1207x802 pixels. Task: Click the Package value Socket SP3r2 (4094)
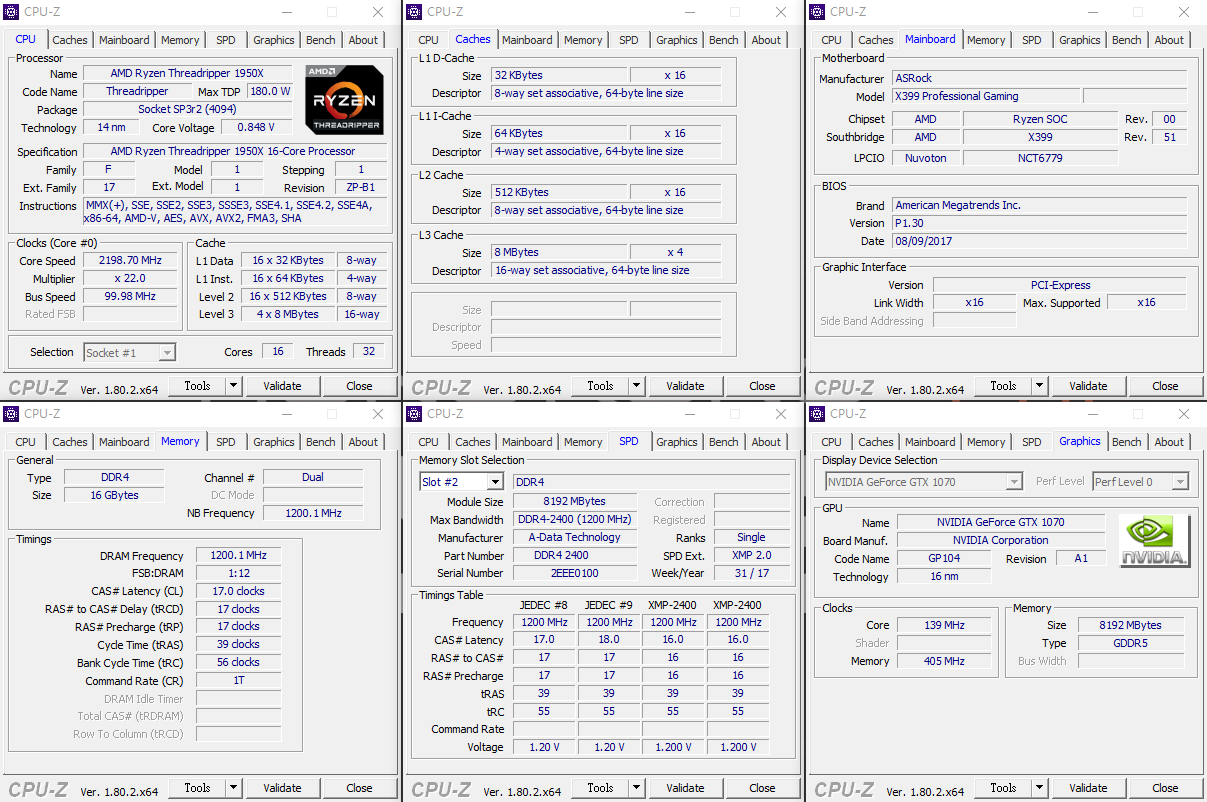[188, 110]
